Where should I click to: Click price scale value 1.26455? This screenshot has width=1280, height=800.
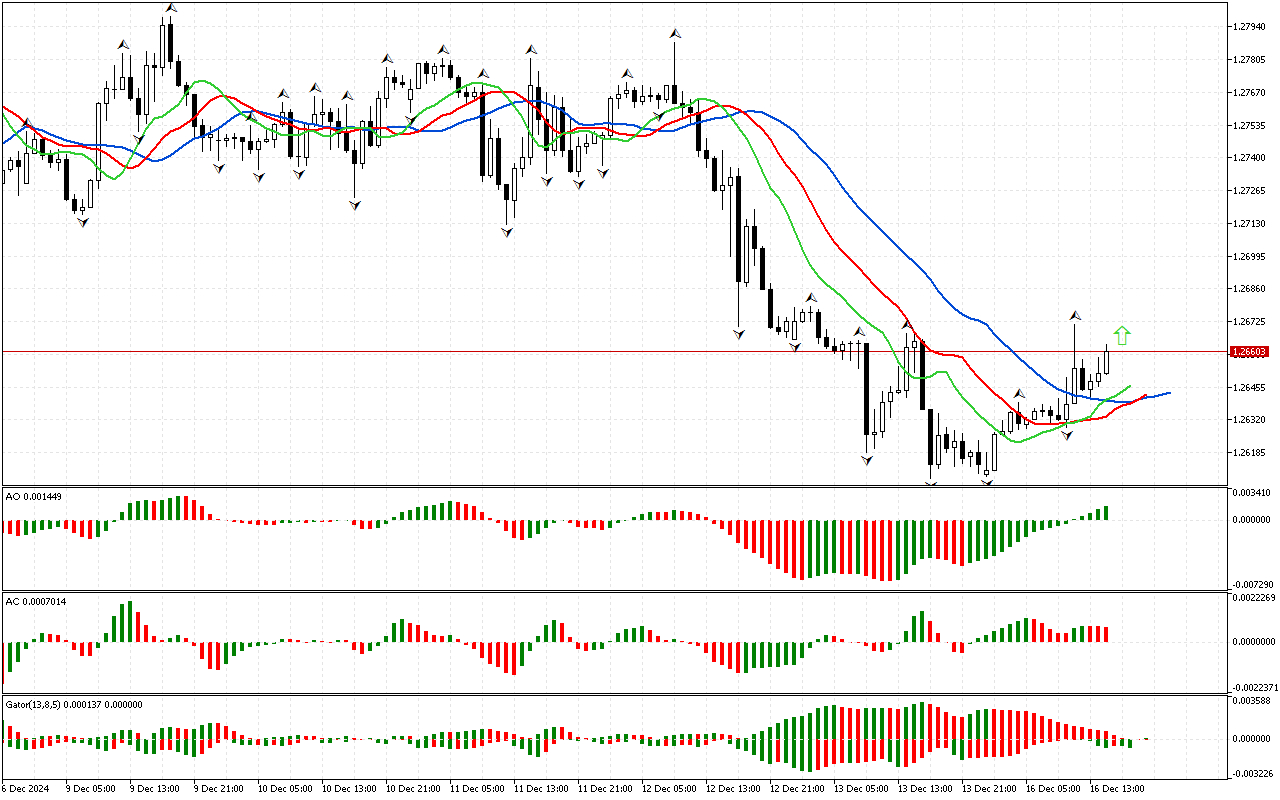[1250, 388]
